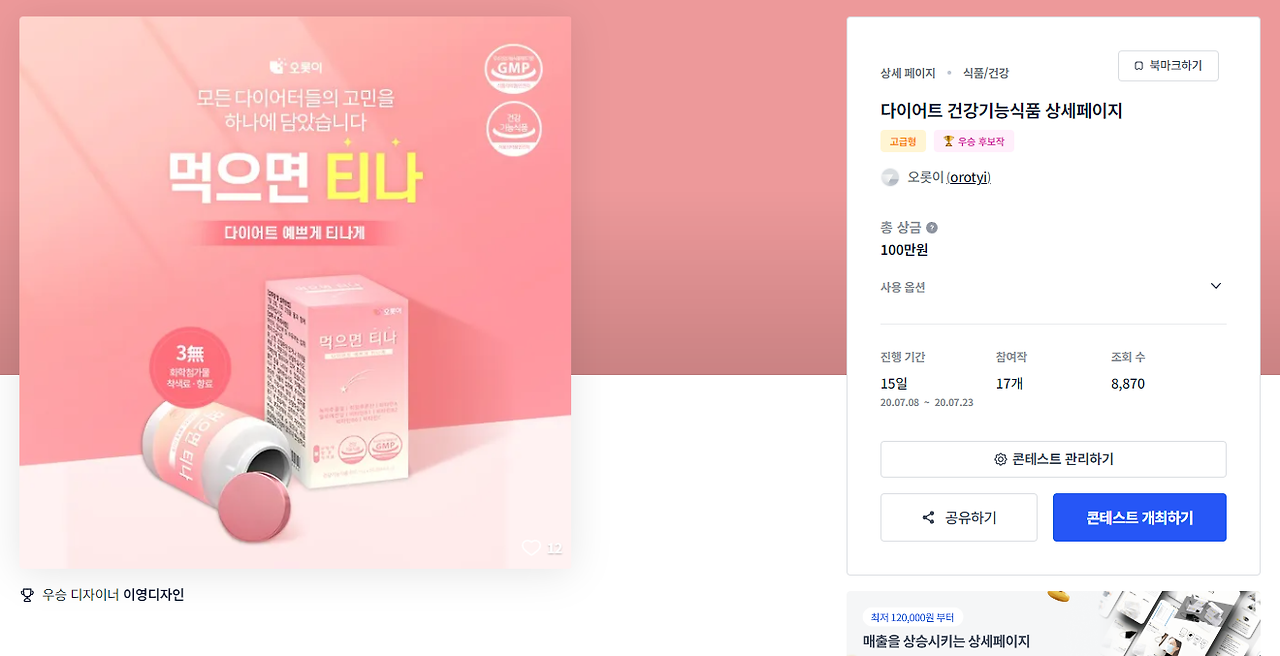Click the question mark help icon beside 총 상금
The image size is (1280, 656).
click(932, 228)
